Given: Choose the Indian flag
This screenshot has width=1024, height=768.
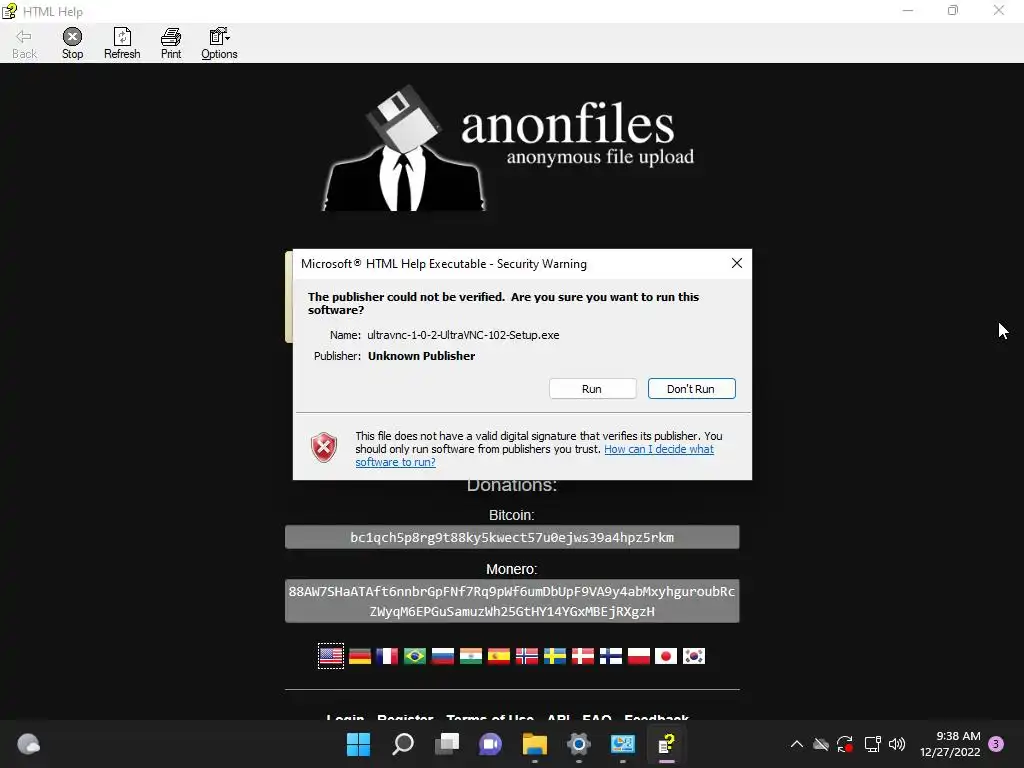Looking at the screenshot, I should (x=471, y=656).
